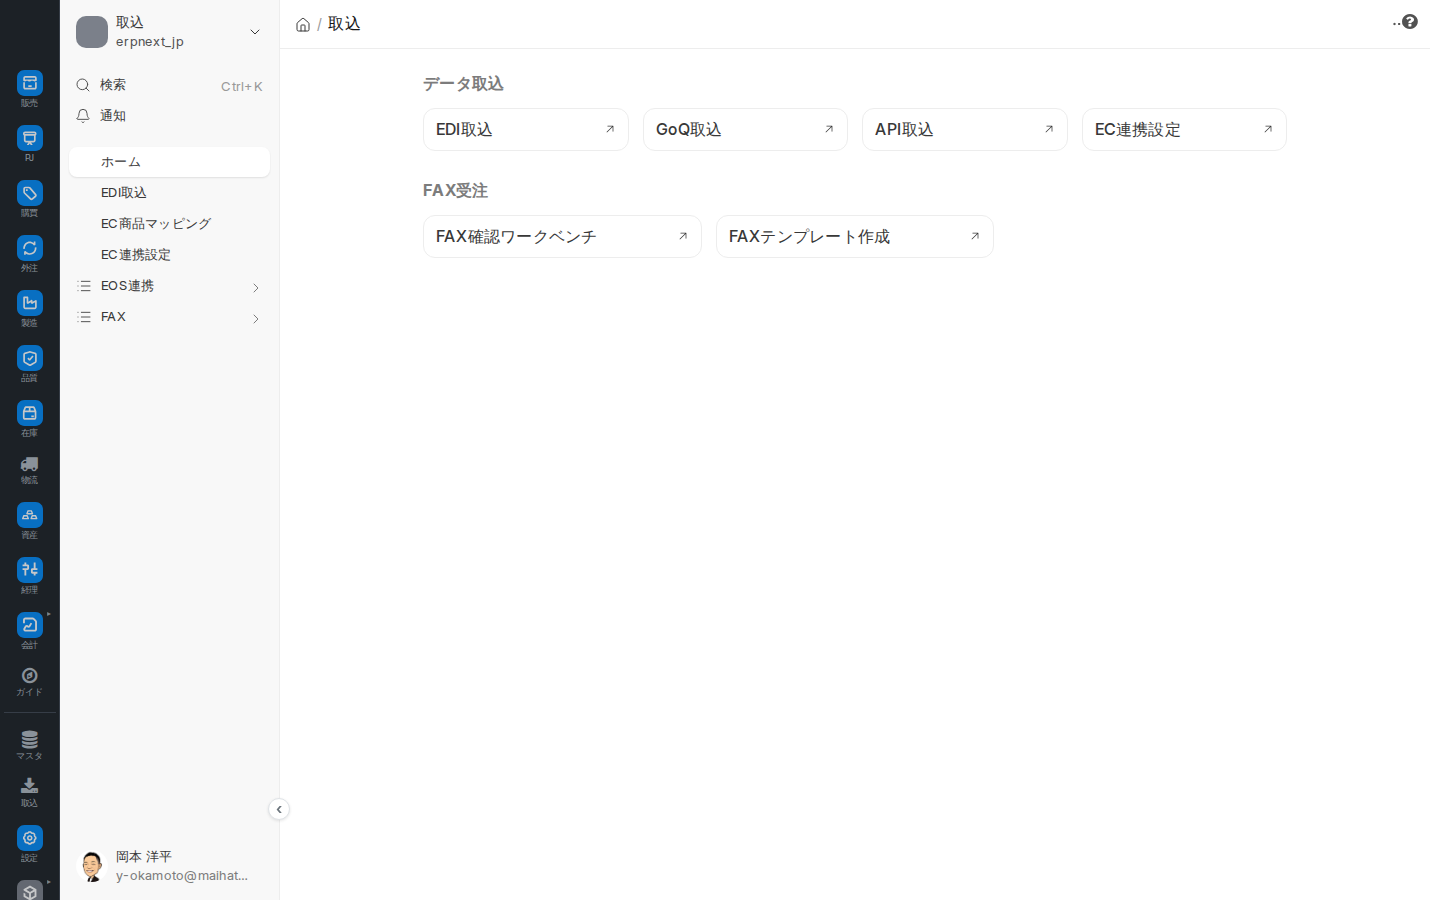Collapse sidebar with the chevron button

(279, 809)
